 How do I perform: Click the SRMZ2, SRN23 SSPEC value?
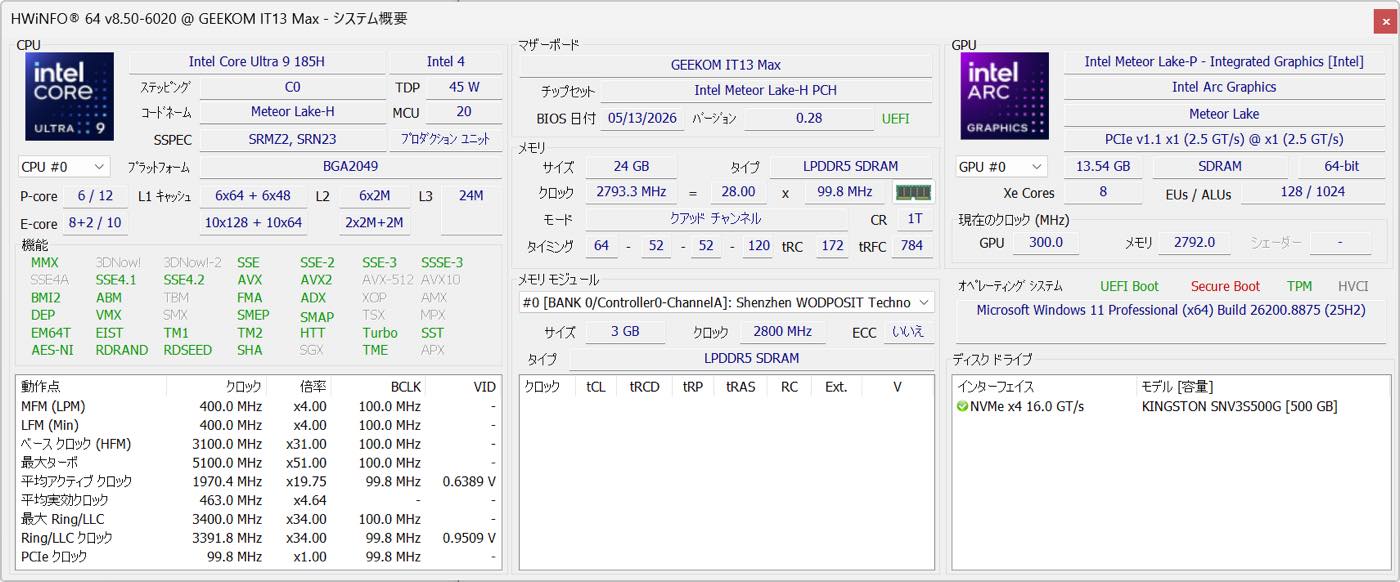coord(292,140)
